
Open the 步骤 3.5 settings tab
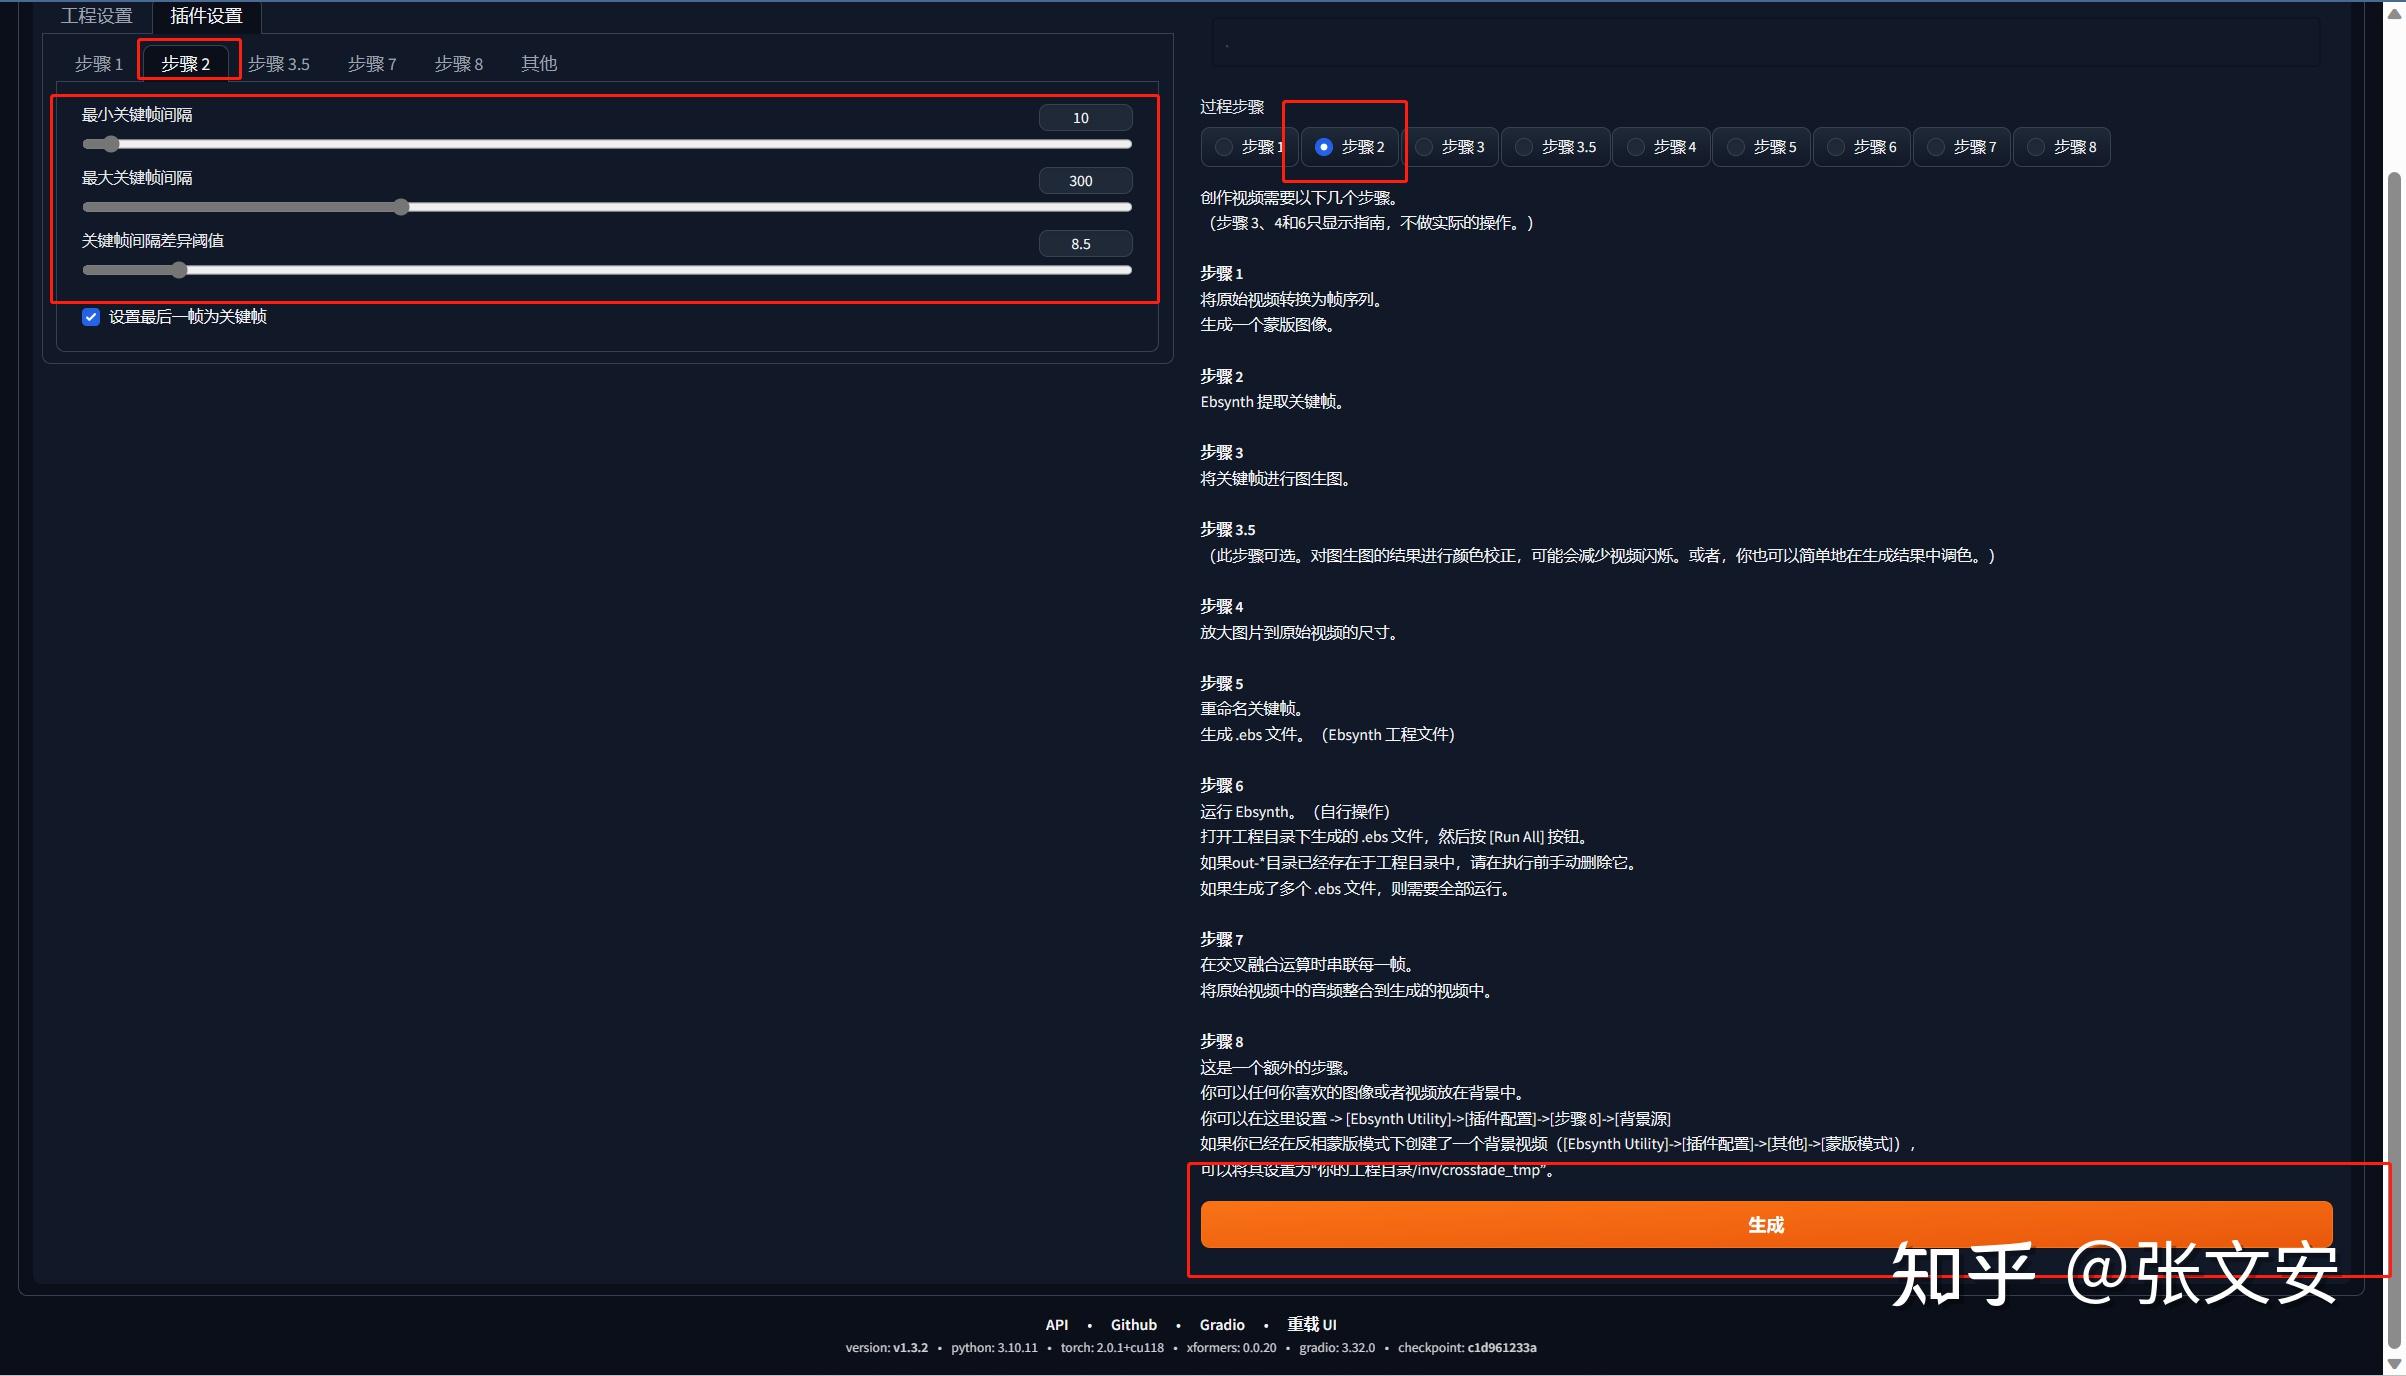pyautogui.click(x=279, y=62)
